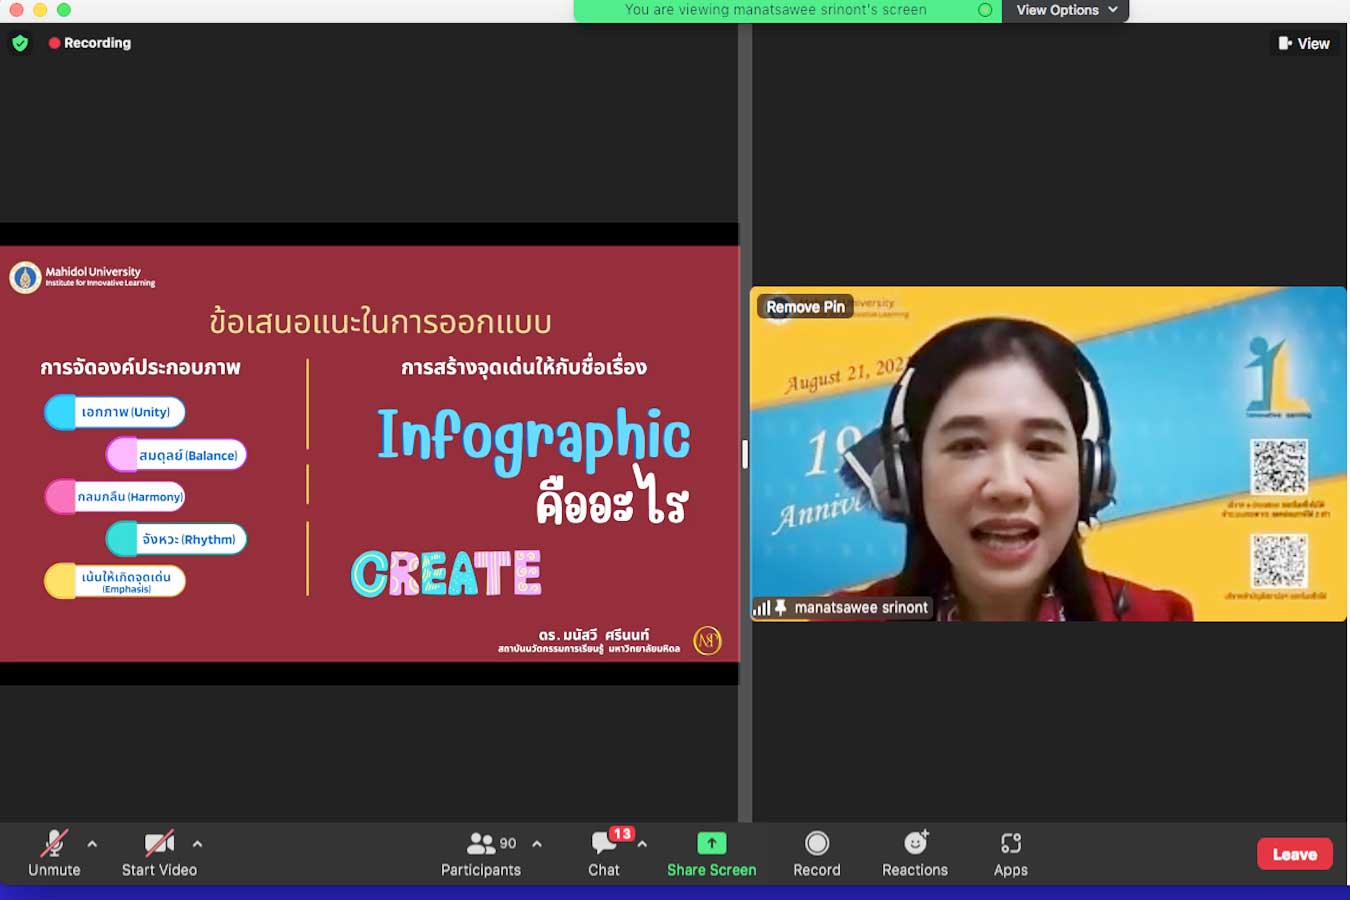Click Remove Pin on the speaker video
This screenshot has height=900, width=1350.
click(x=805, y=307)
